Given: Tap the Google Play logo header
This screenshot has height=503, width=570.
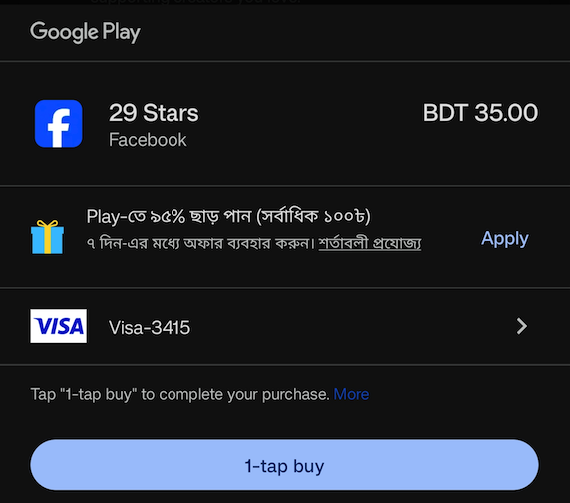Looking at the screenshot, I should [85, 32].
